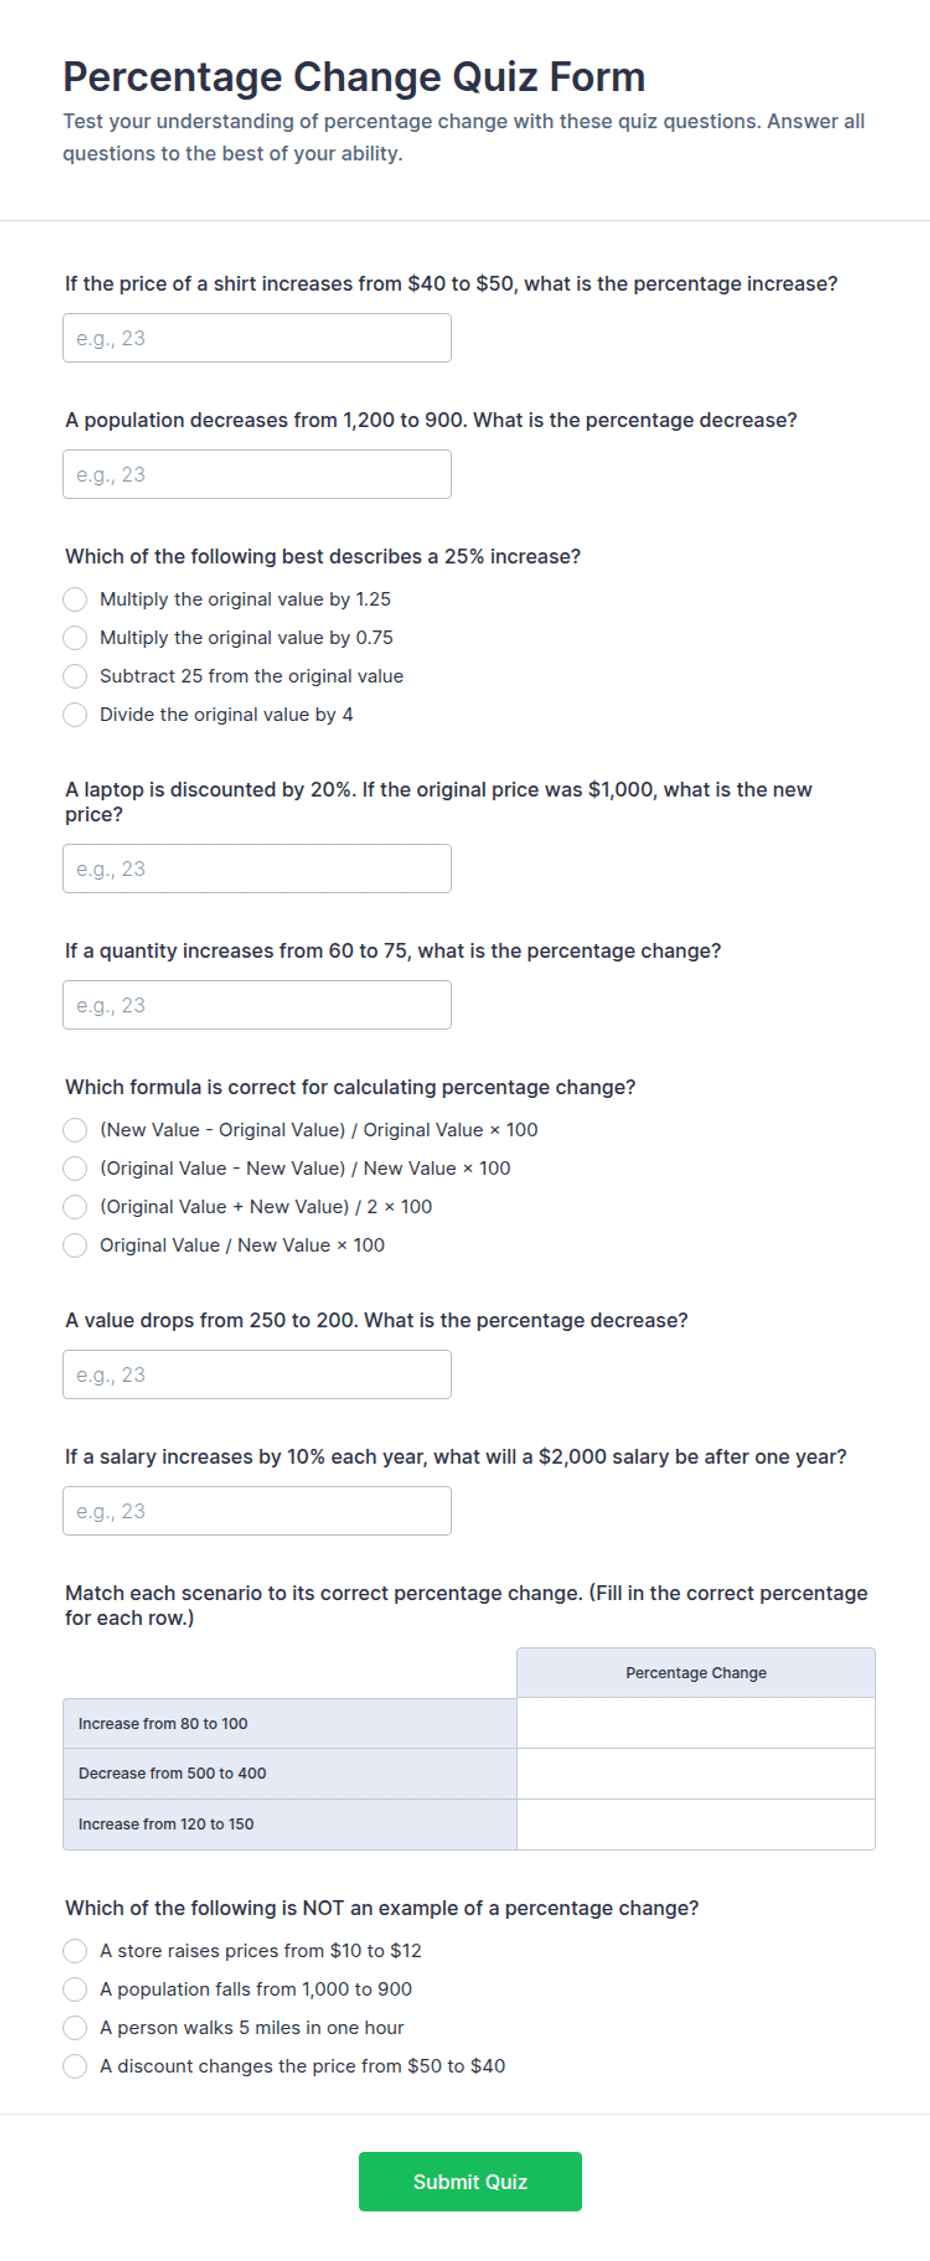The height and width of the screenshot is (2261, 930).
Task: Click the 250 to 200 decrease input
Action: 257,1375
